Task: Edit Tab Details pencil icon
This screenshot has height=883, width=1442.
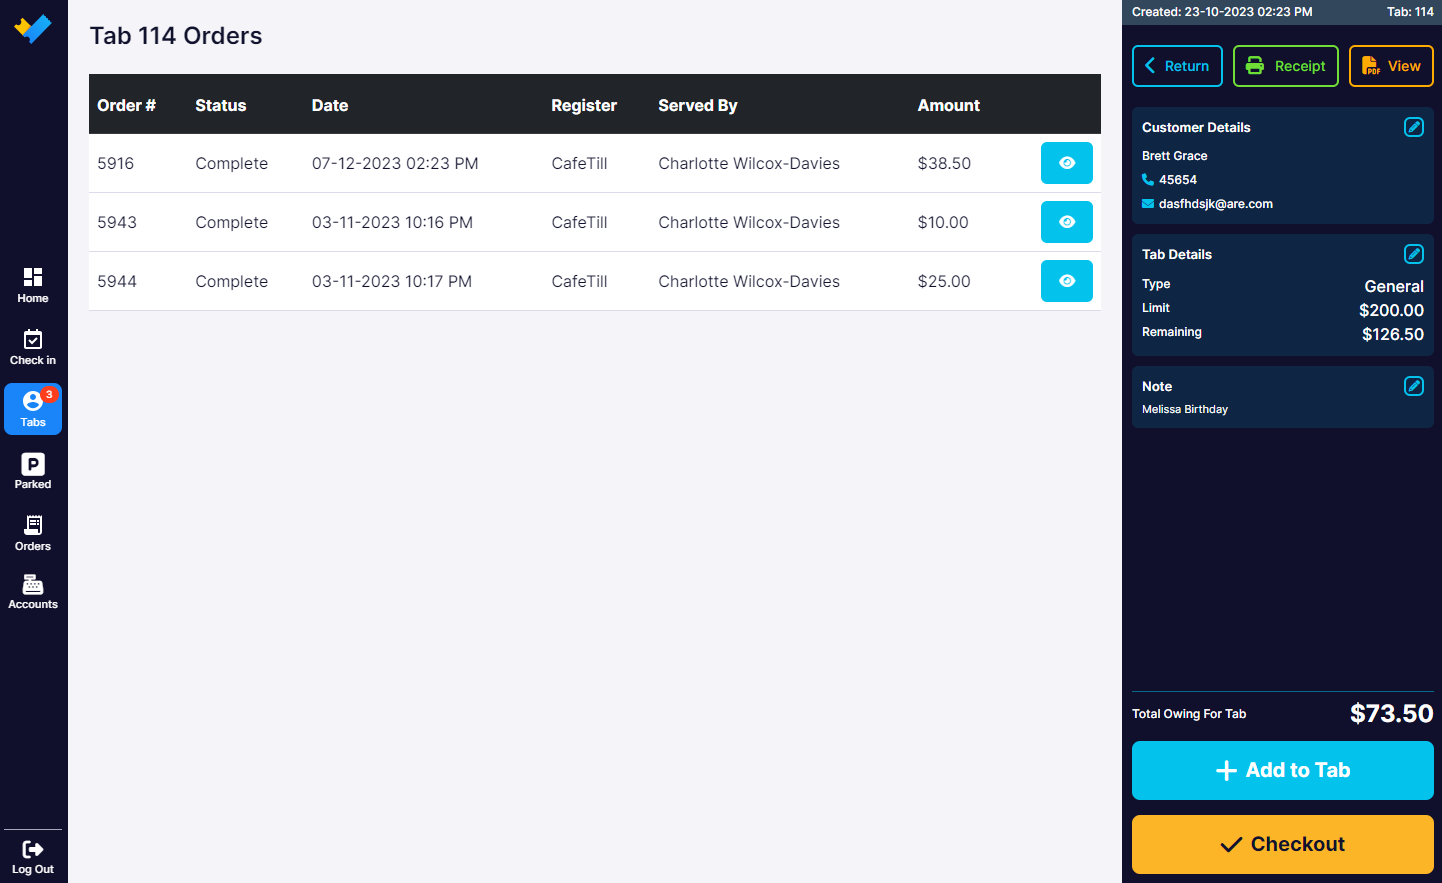Action: click(x=1413, y=254)
